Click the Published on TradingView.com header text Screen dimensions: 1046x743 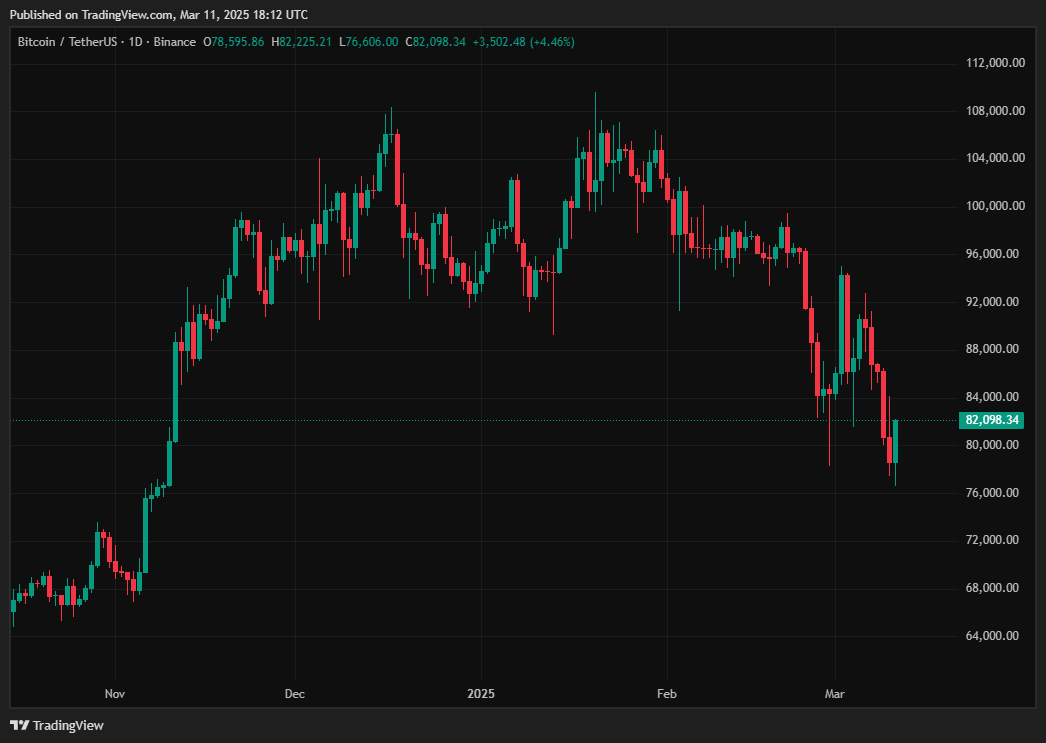(x=159, y=15)
